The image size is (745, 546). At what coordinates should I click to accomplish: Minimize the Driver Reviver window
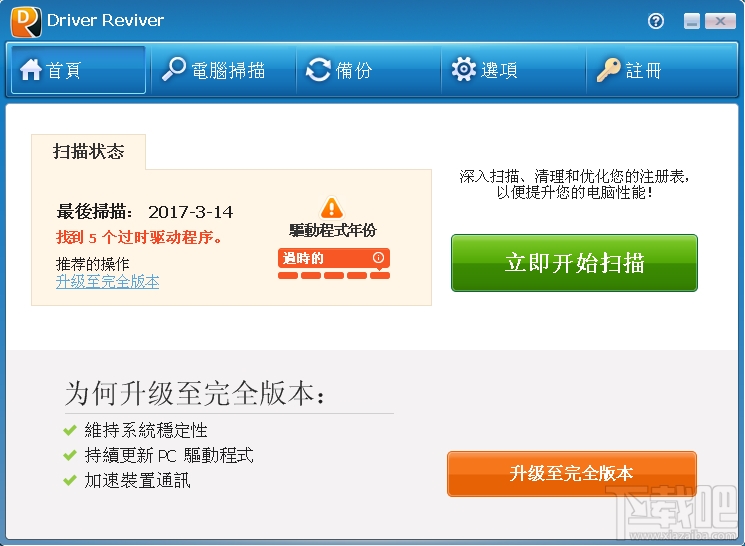click(x=692, y=21)
